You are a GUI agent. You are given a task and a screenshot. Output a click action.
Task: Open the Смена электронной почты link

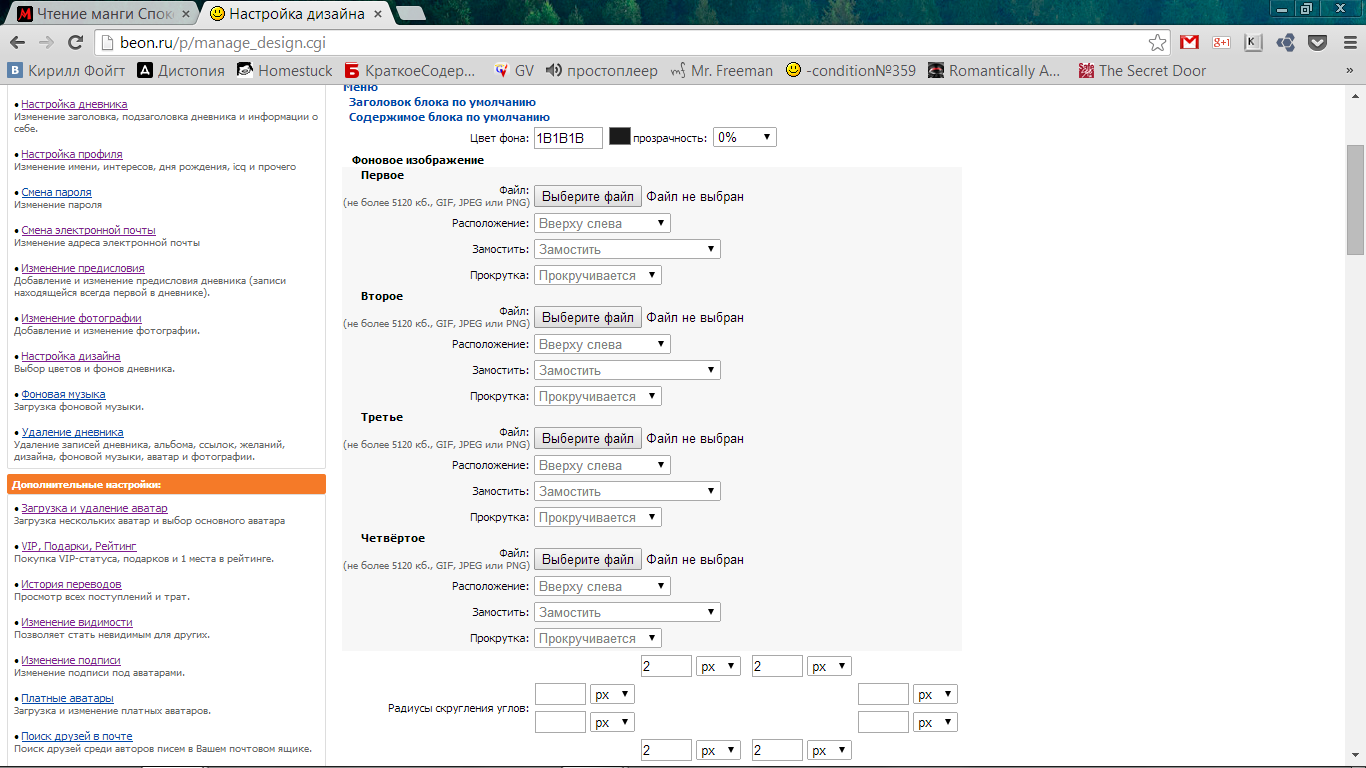point(88,230)
